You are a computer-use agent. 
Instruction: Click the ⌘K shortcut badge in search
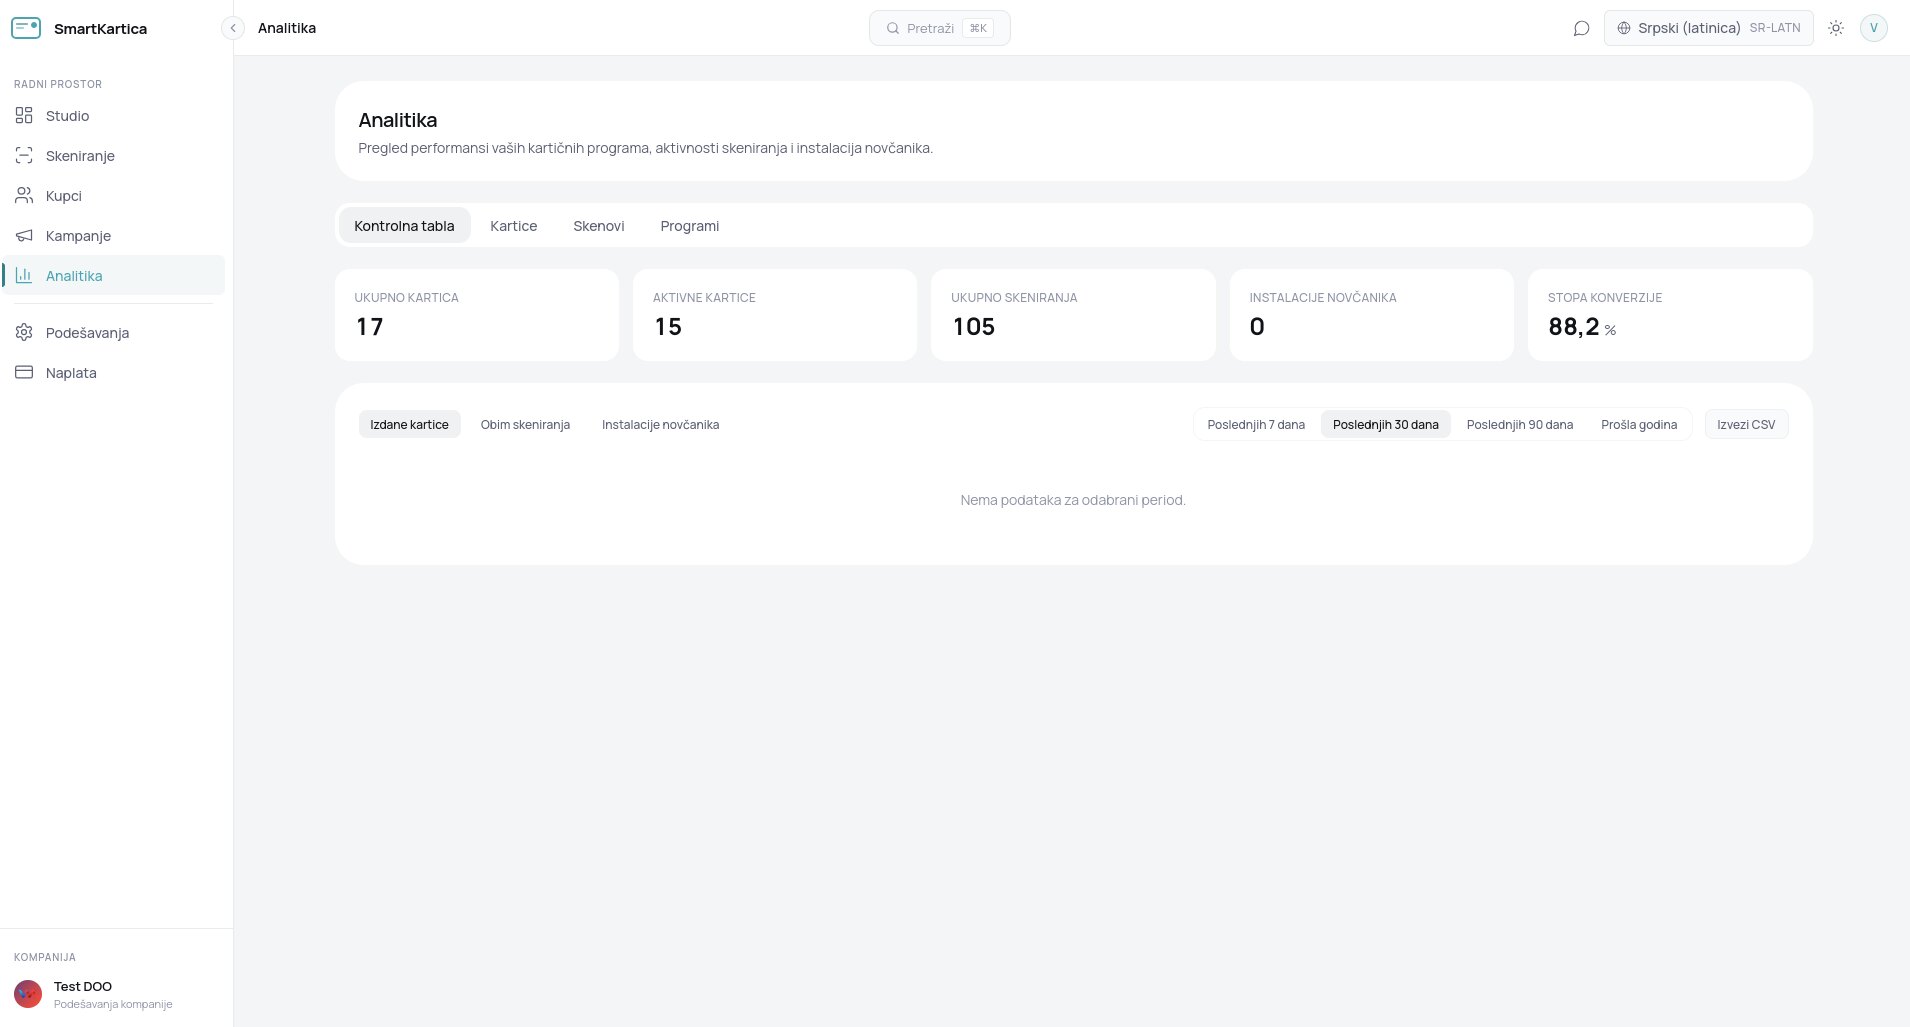[x=978, y=28]
